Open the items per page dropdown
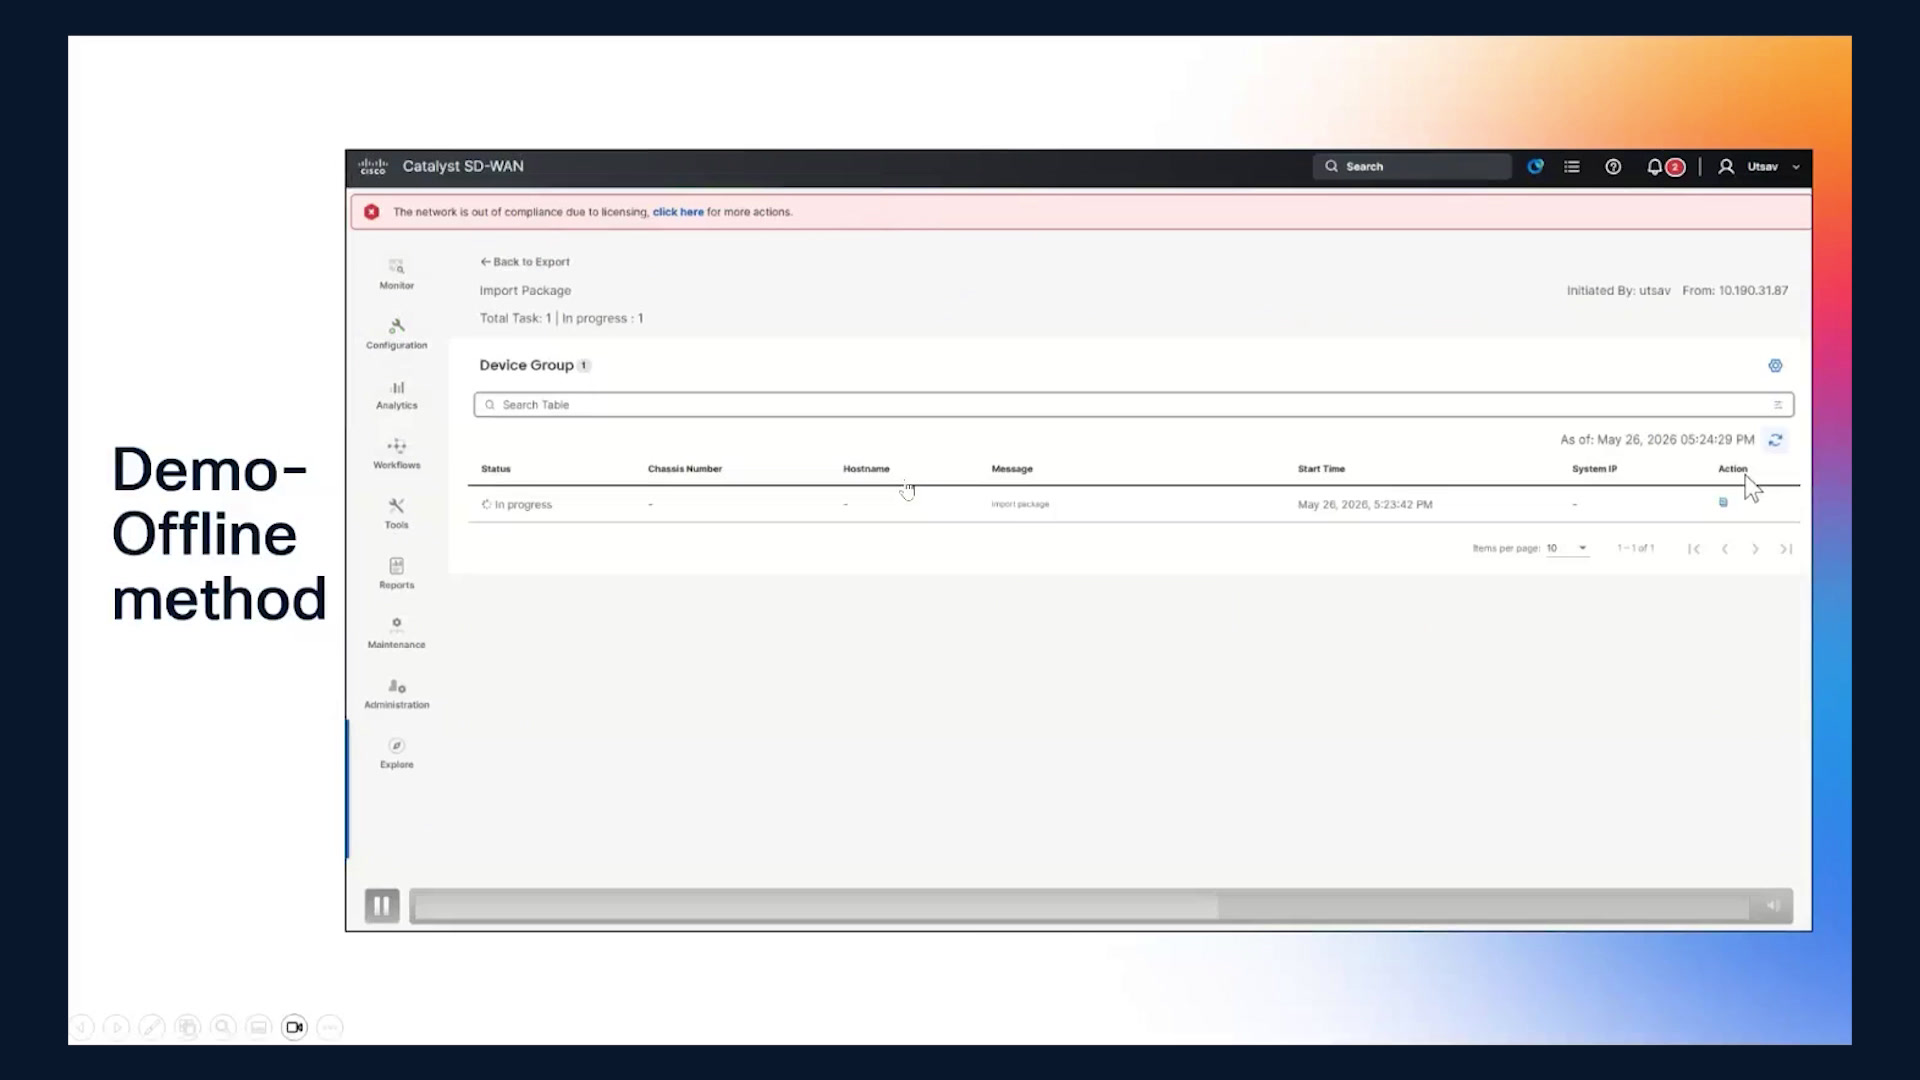Viewport: 1920px width, 1080px height. pyautogui.click(x=1567, y=548)
